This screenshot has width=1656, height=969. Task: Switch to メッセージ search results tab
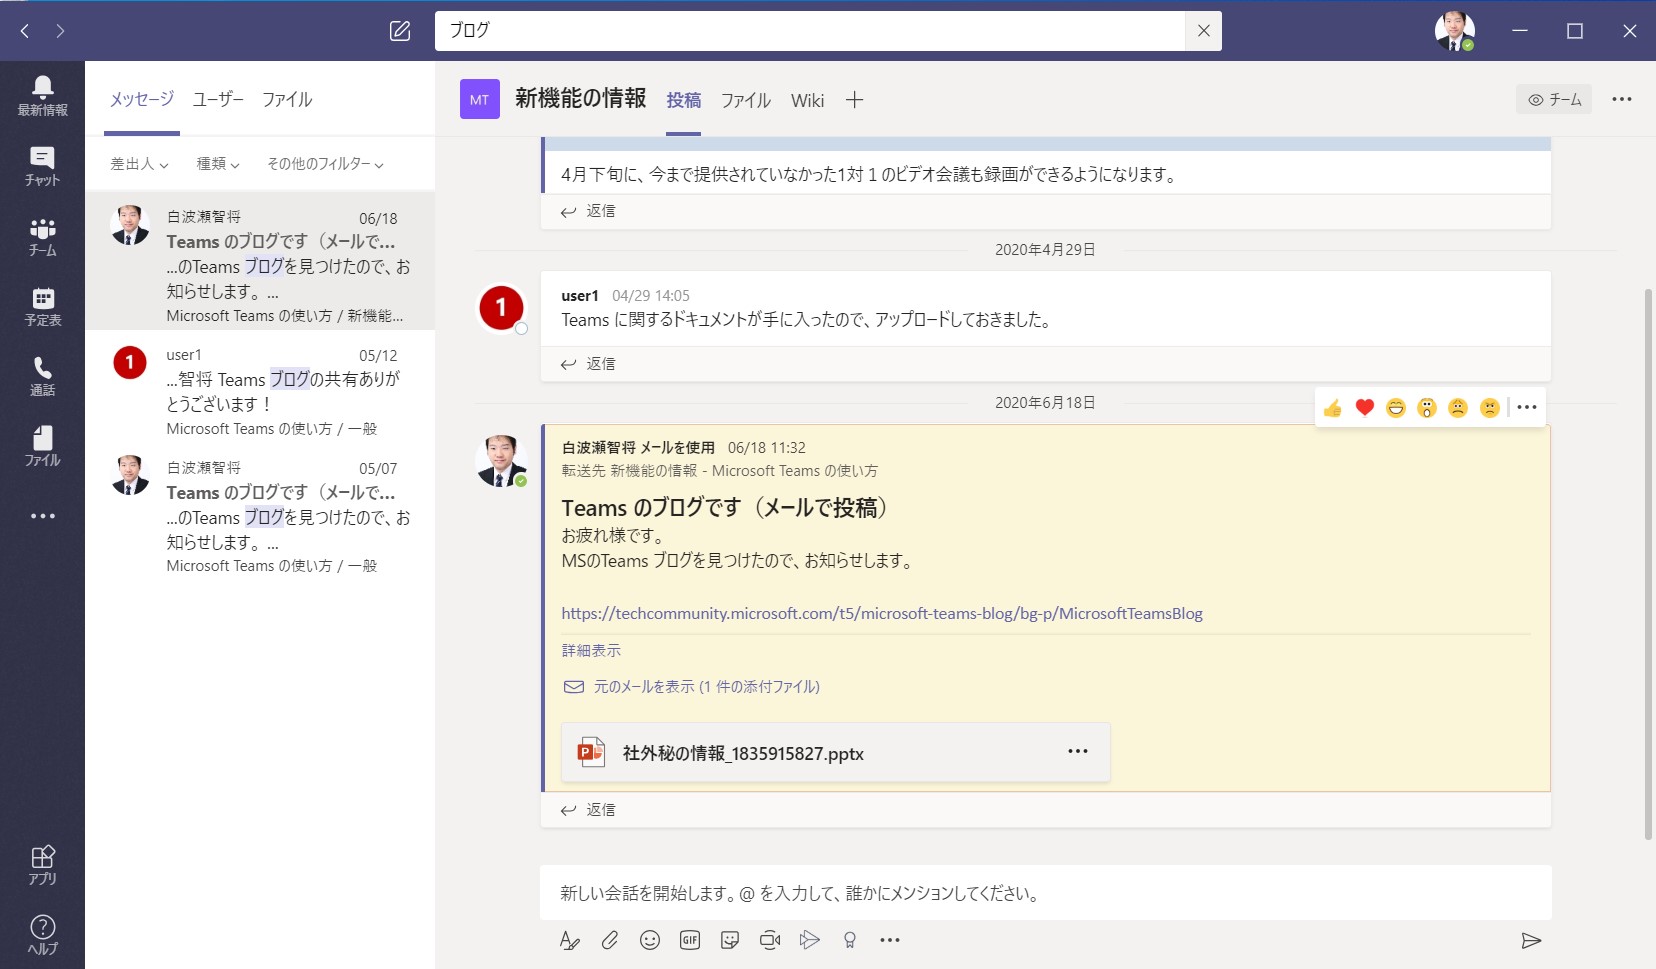pyautogui.click(x=141, y=99)
